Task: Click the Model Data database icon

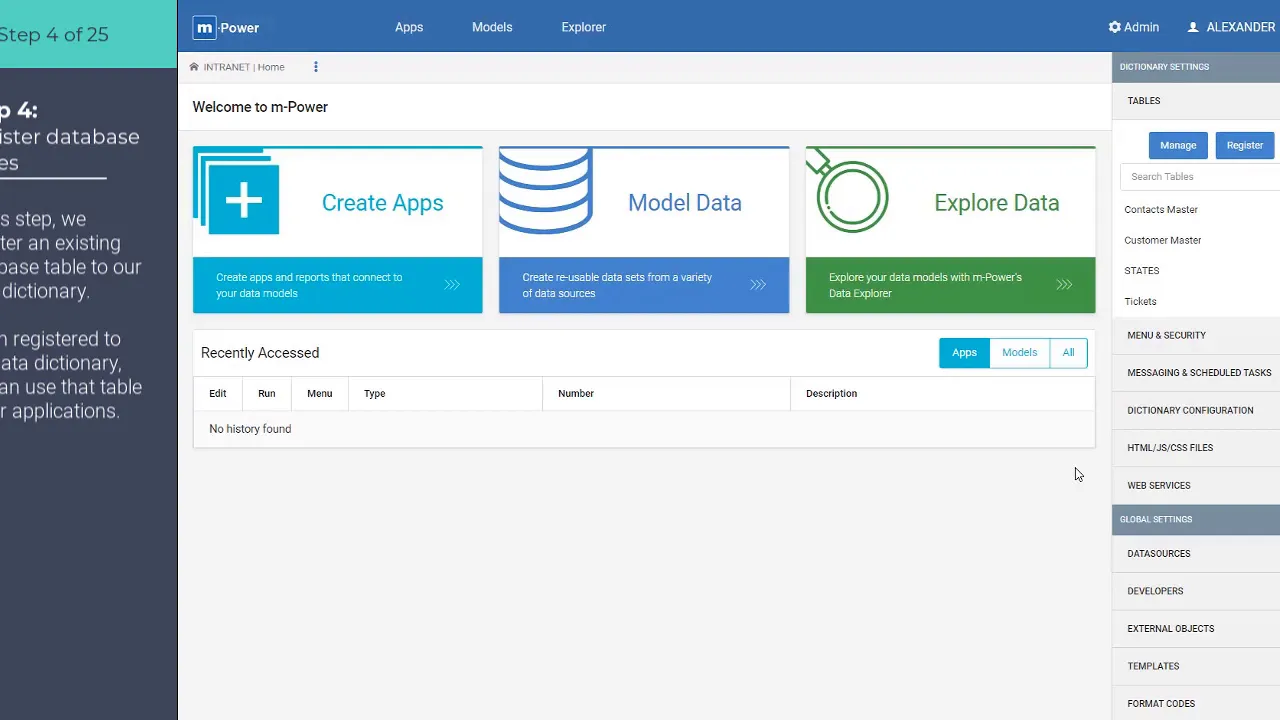Action: (546, 190)
